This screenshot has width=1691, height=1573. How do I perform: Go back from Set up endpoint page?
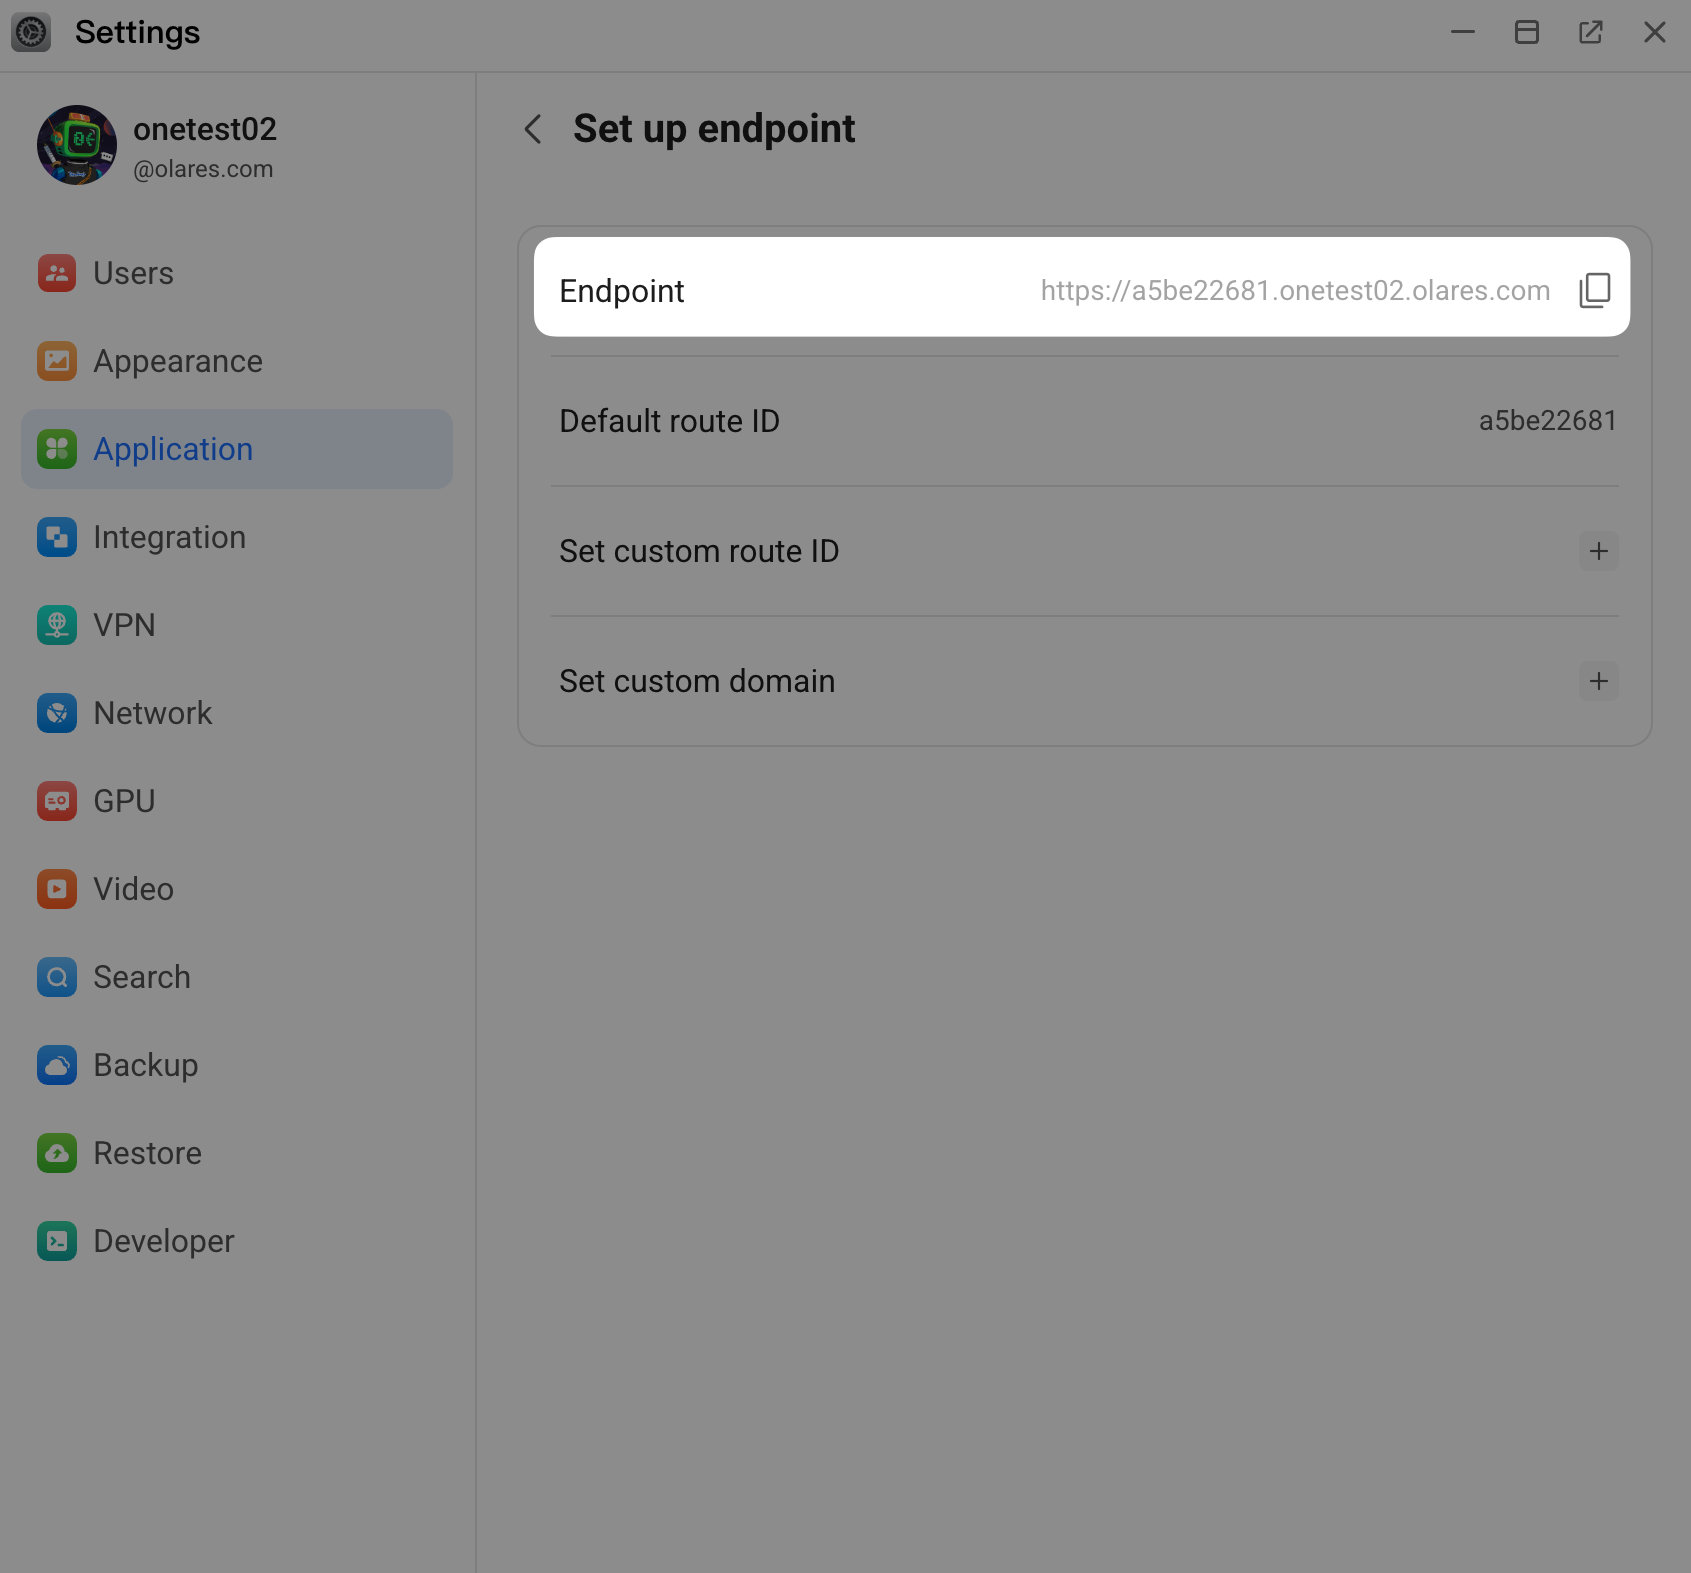point(532,129)
